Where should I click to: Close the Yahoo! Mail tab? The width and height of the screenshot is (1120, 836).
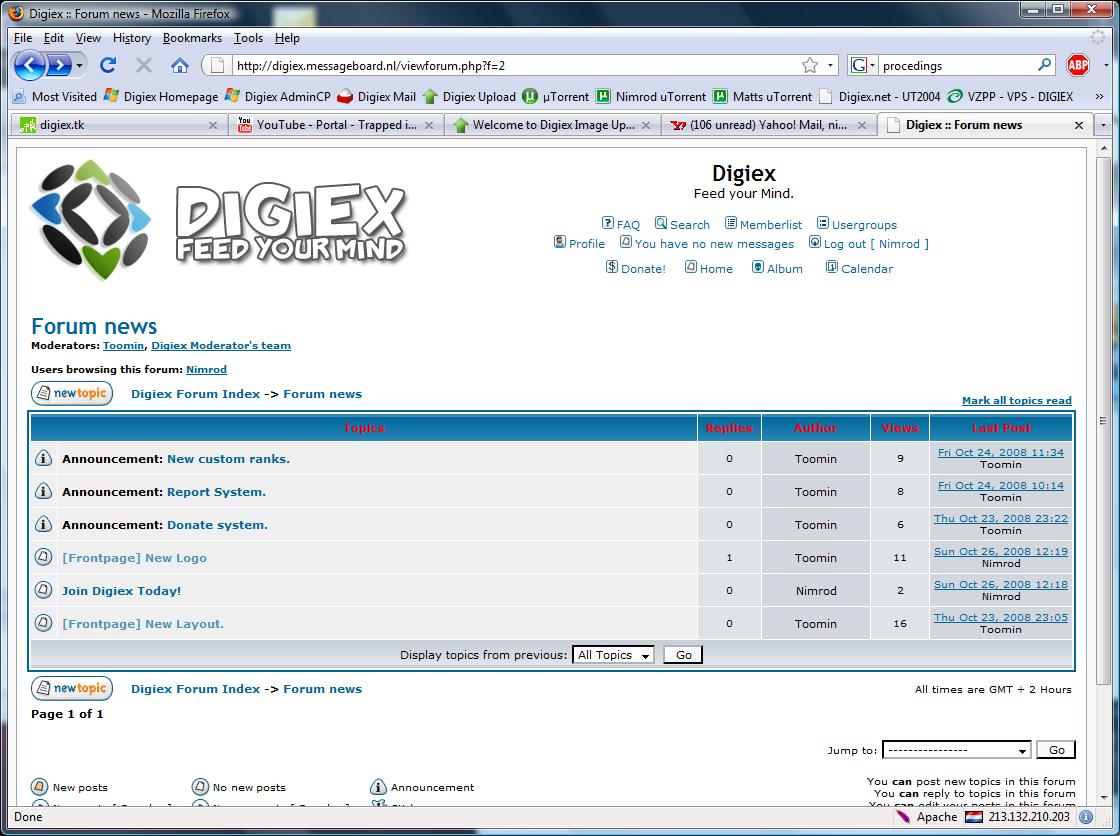(x=861, y=125)
